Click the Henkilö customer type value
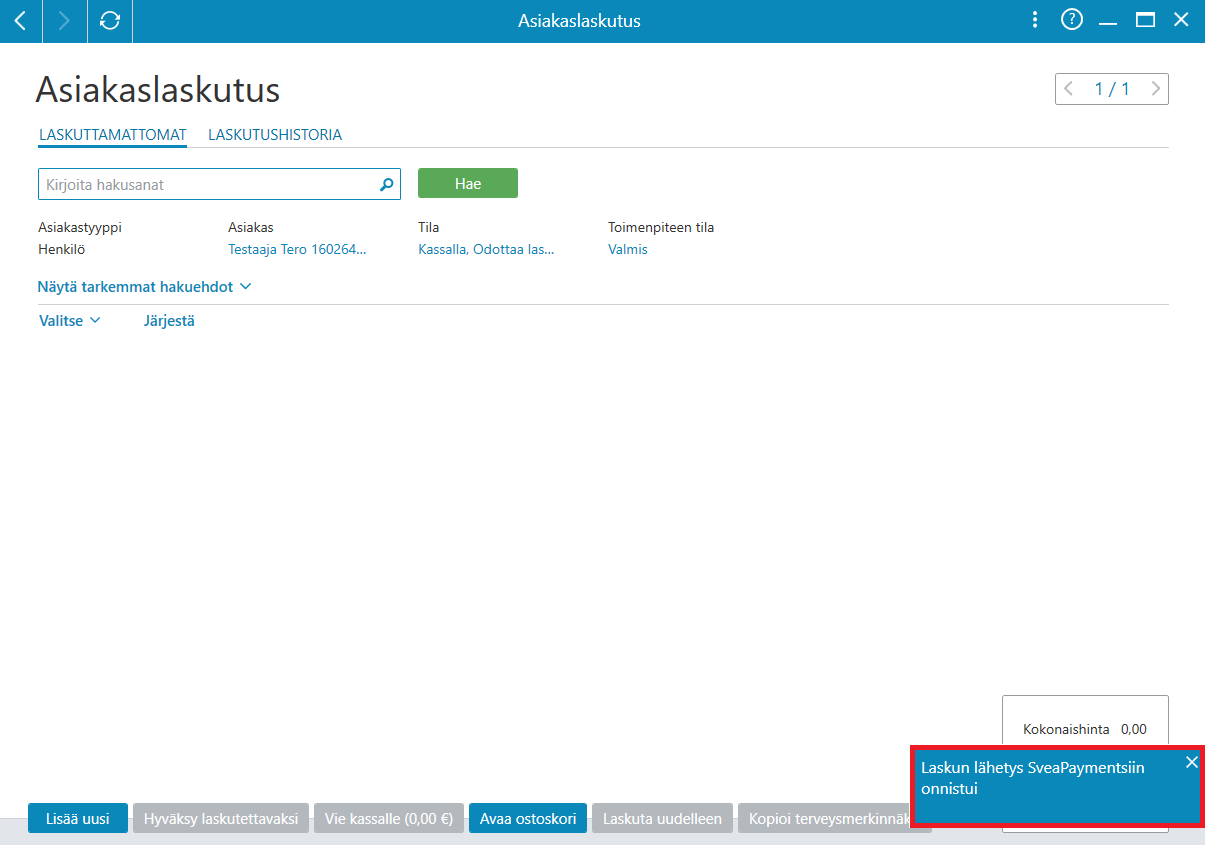The height and width of the screenshot is (845, 1205). click(62, 250)
